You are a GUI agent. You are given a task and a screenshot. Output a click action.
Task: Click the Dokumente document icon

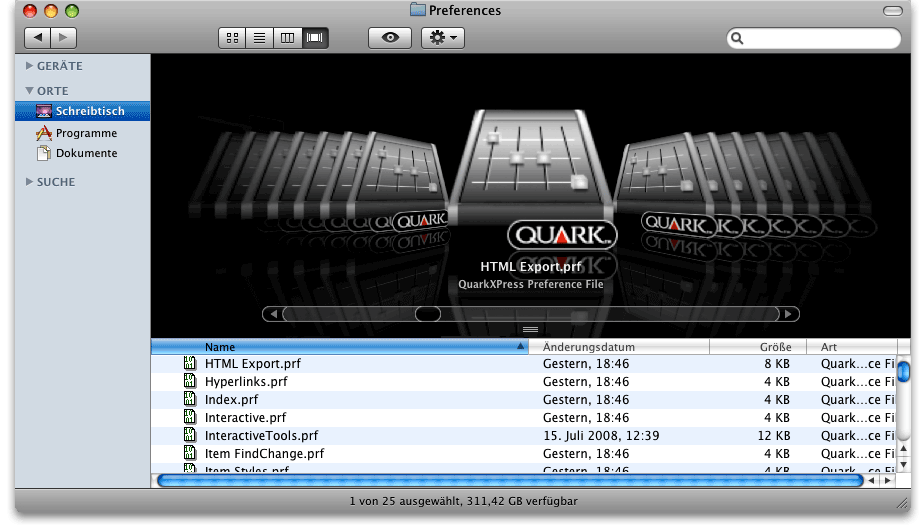[x=44, y=153]
